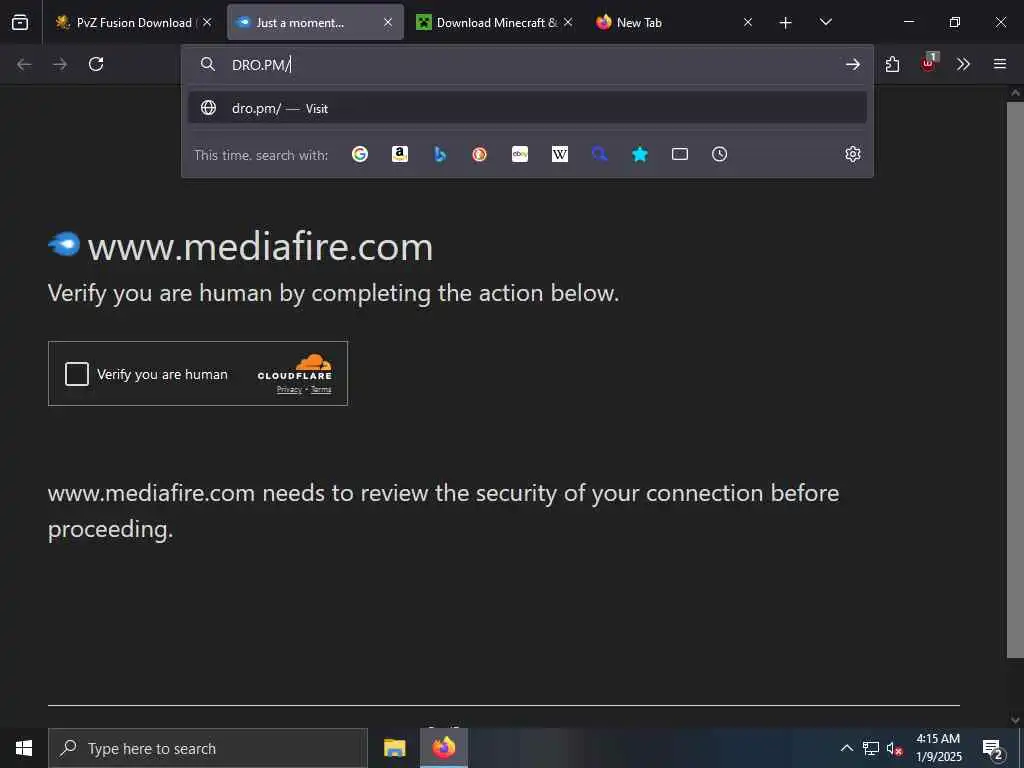Open search settings gear icon
Image resolution: width=1024 pixels, height=768 pixels.
point(853,154)
